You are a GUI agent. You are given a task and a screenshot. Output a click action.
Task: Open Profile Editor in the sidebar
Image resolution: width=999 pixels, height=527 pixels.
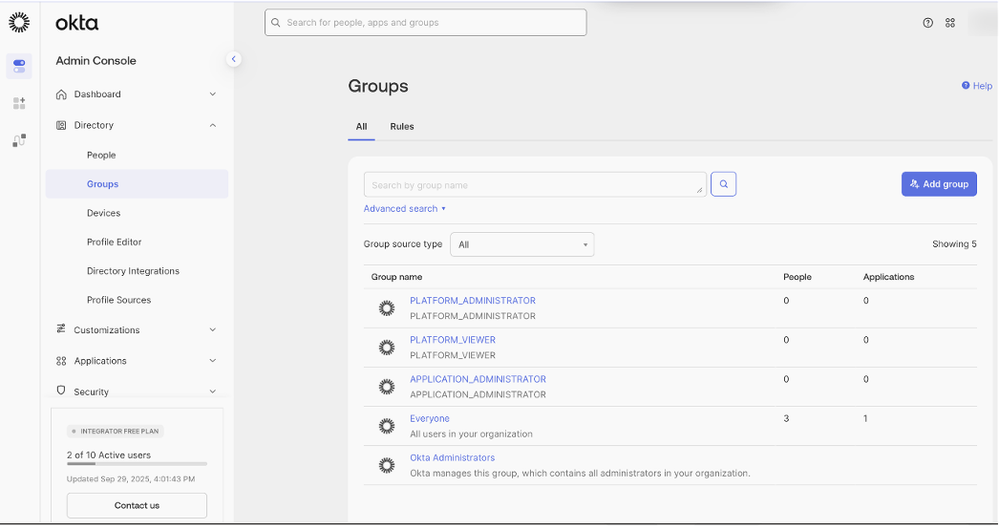(x=114, y=242)
